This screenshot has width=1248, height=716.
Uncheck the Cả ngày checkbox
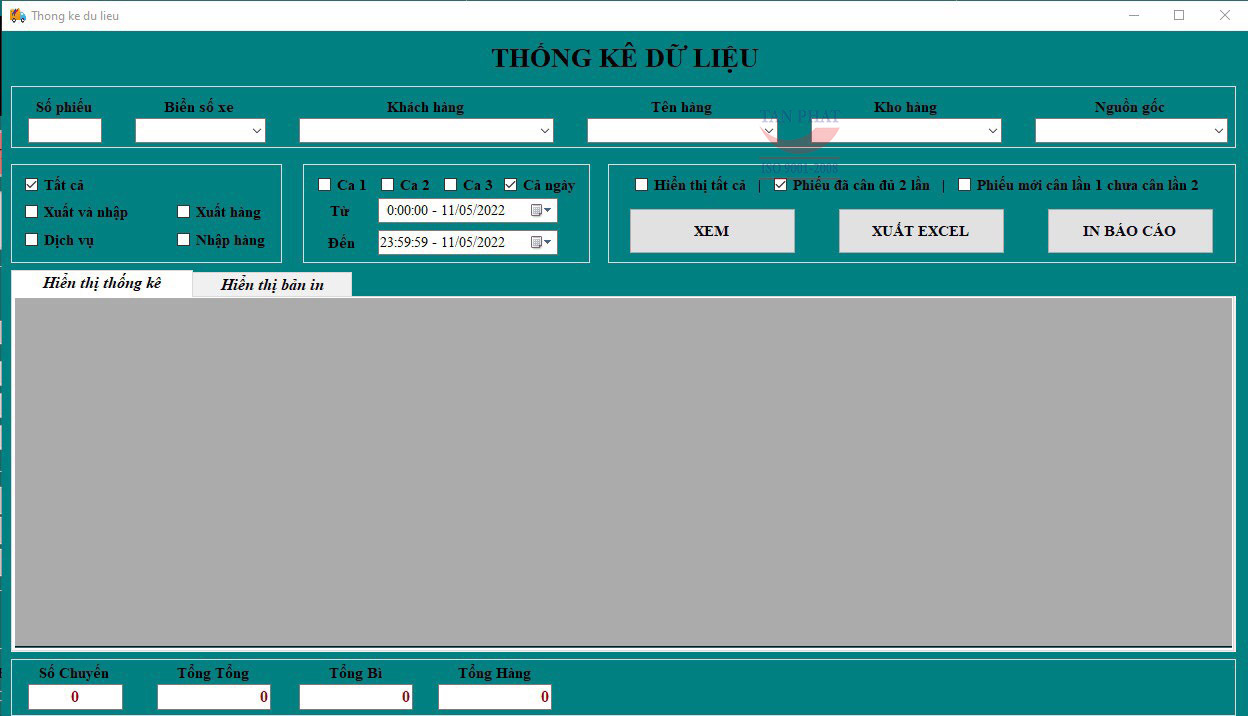[x=511, y=185]
